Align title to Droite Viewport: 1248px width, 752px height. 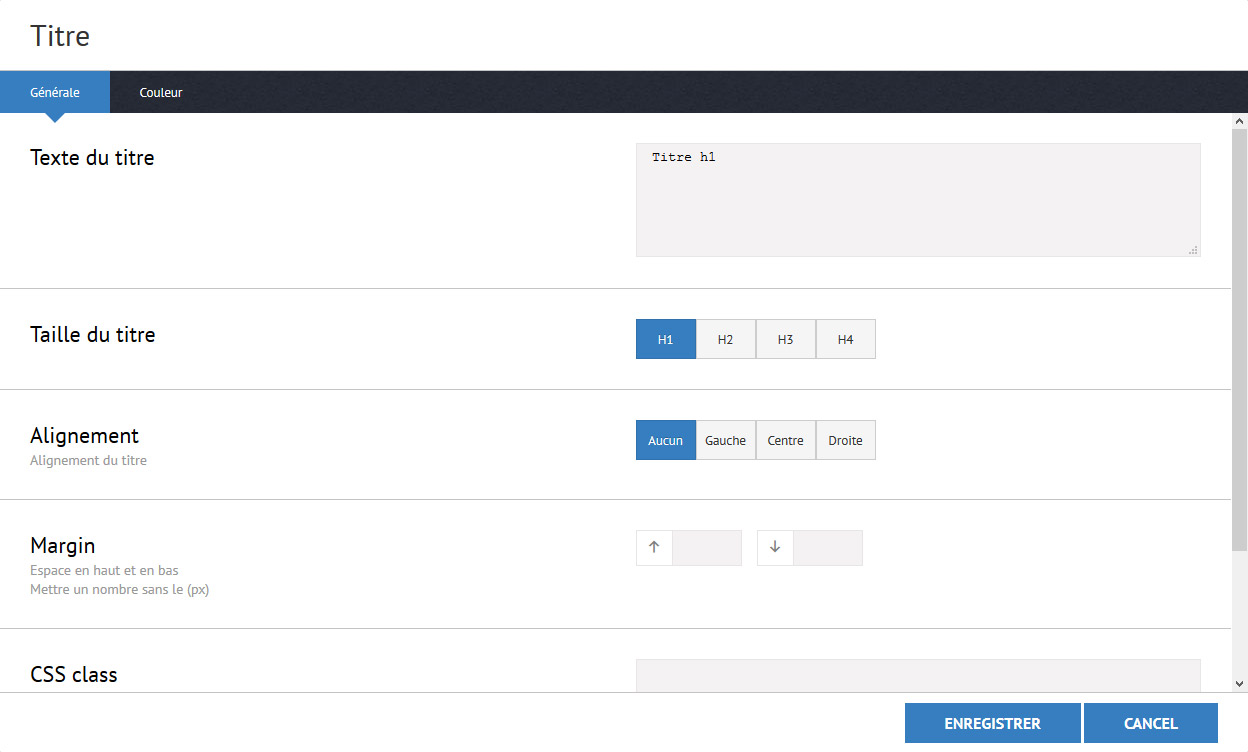click(x=846, y=440)
